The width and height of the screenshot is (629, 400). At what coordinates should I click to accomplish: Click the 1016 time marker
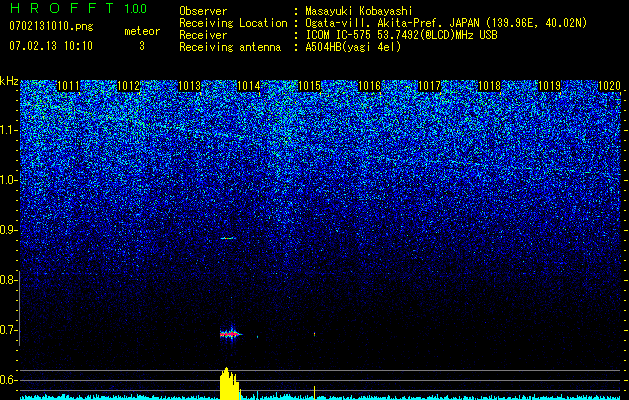369,86
